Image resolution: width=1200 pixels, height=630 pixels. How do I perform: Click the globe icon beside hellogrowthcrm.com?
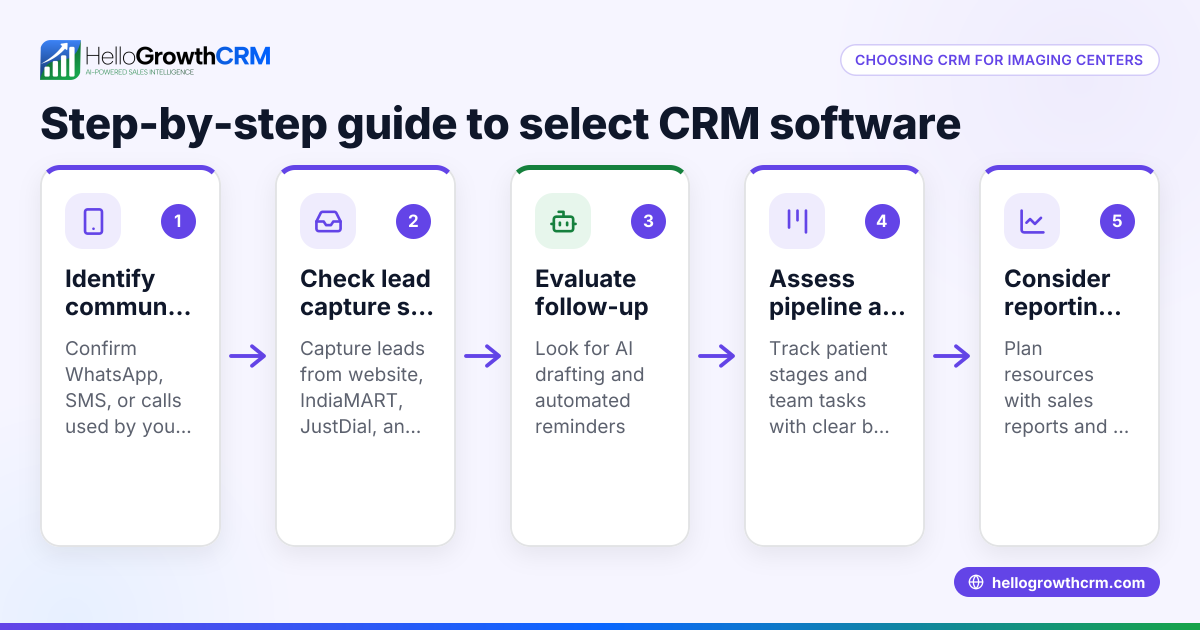pyautogui.click(x=976, y=583)
